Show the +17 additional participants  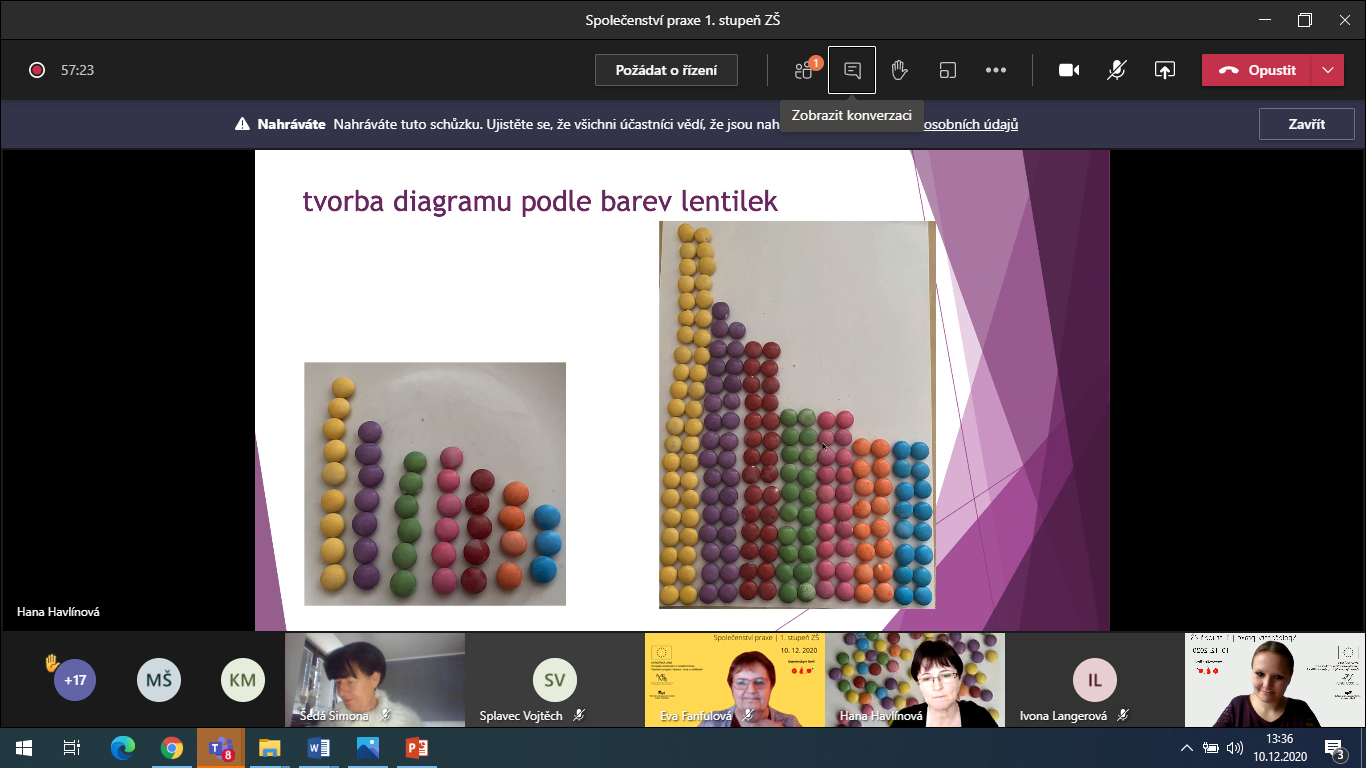[x=75, y=680]
